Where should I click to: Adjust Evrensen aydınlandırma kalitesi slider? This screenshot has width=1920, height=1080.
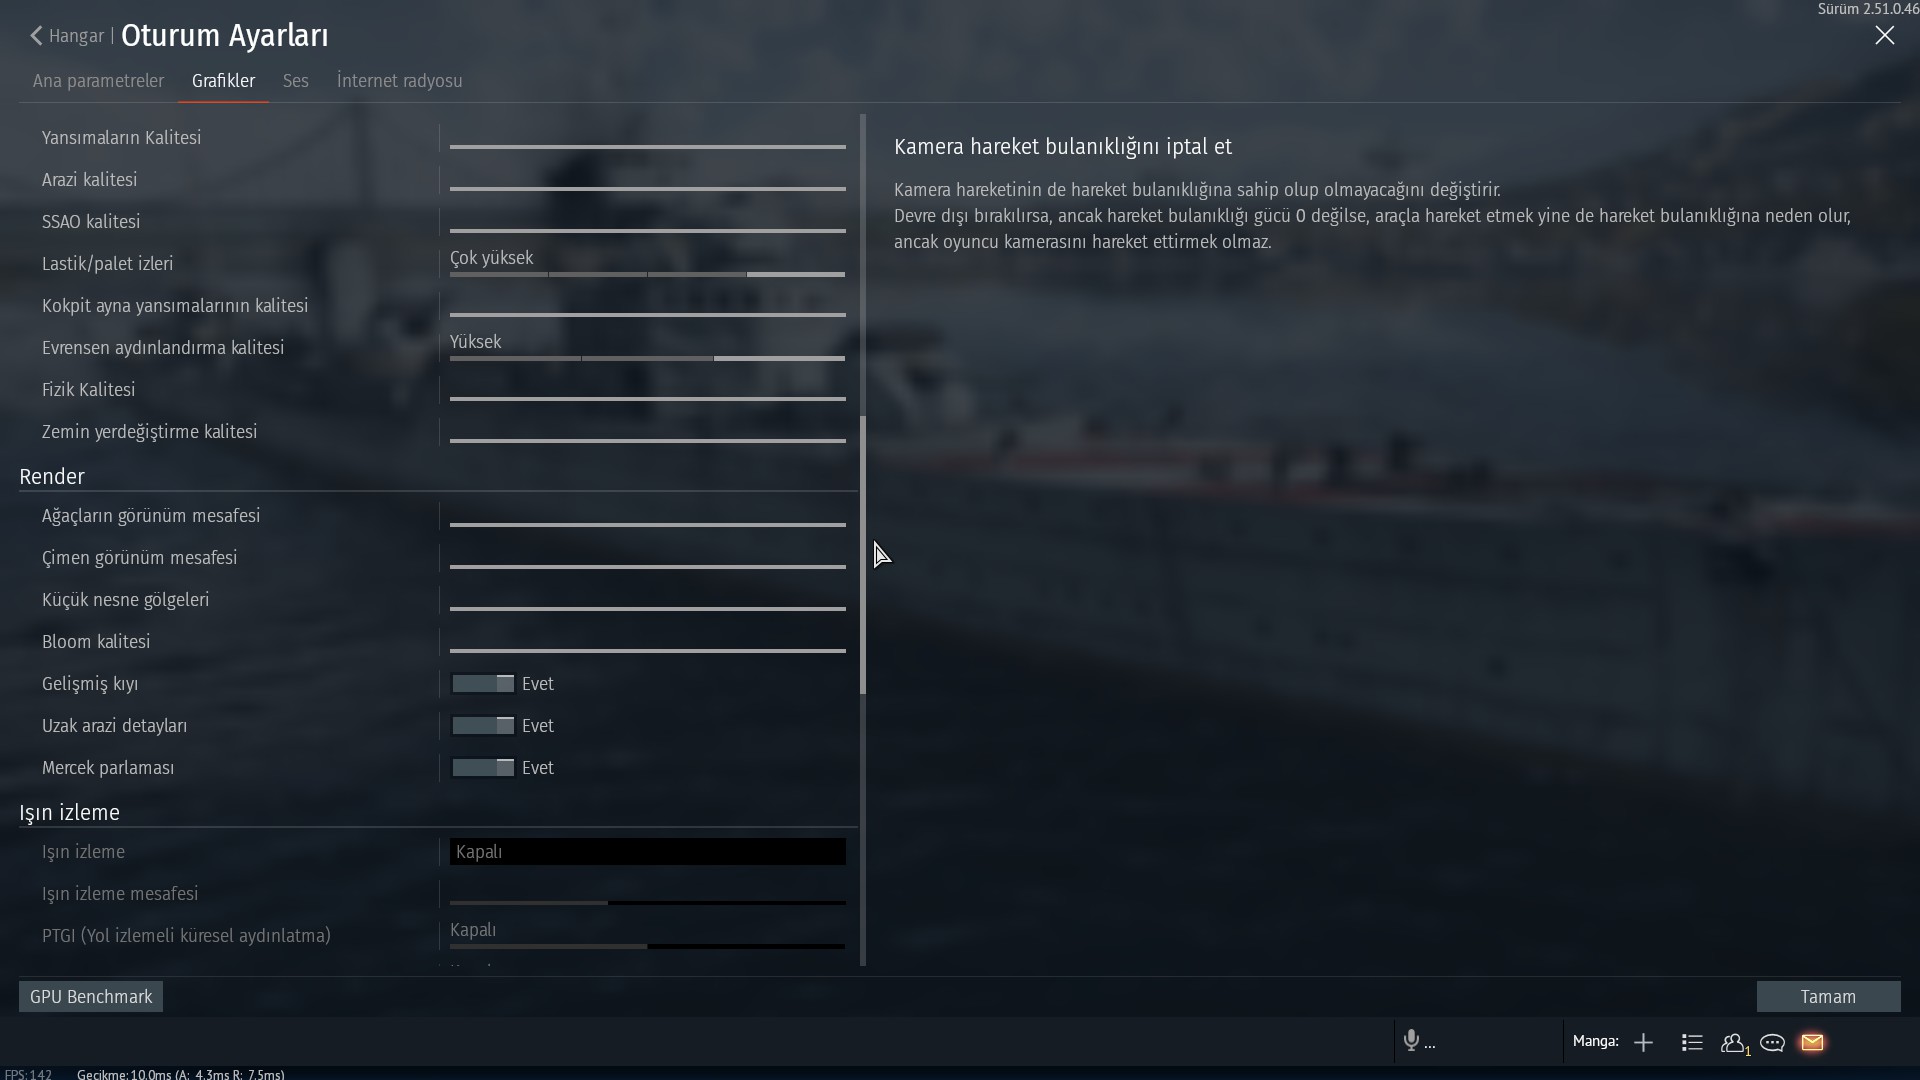coord(647,357)
